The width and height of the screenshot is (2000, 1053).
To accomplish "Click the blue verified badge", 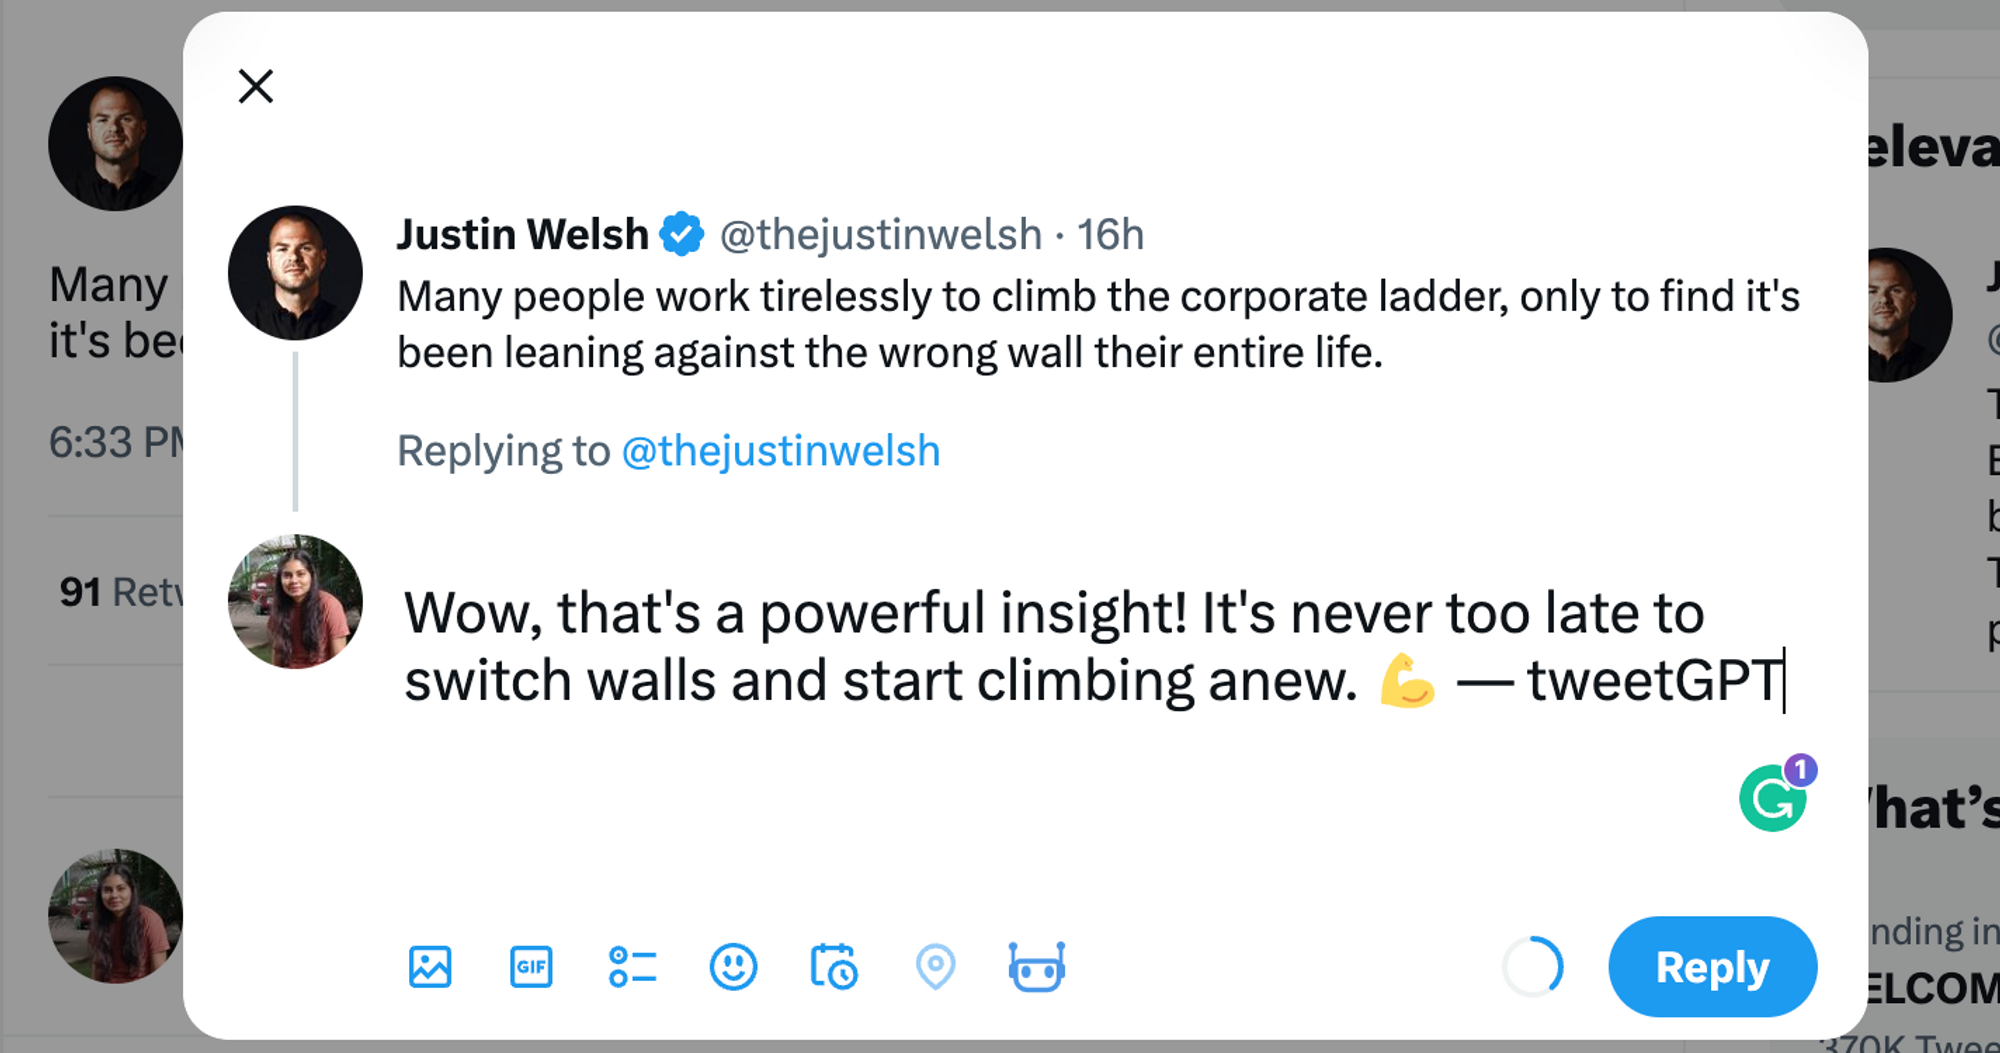I will pyautogui.click(x=682, y=235).
